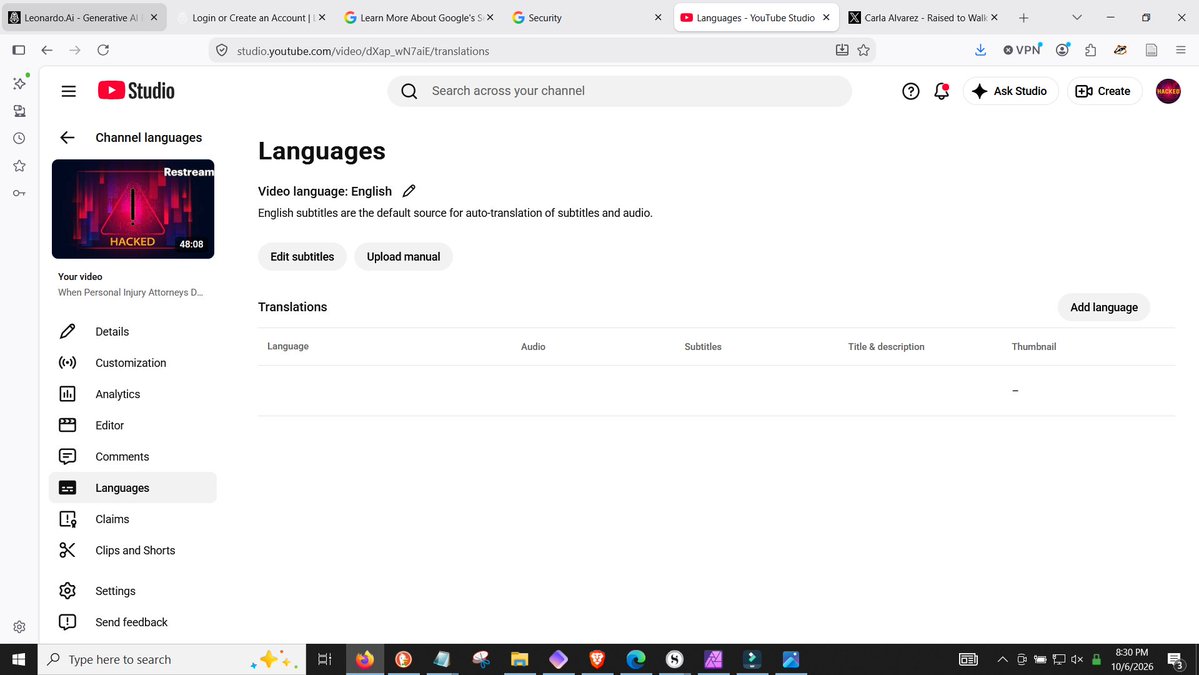Screen dimensions: 1199x675
Task: Open Details in the sidebar
Action: [133, 332]
